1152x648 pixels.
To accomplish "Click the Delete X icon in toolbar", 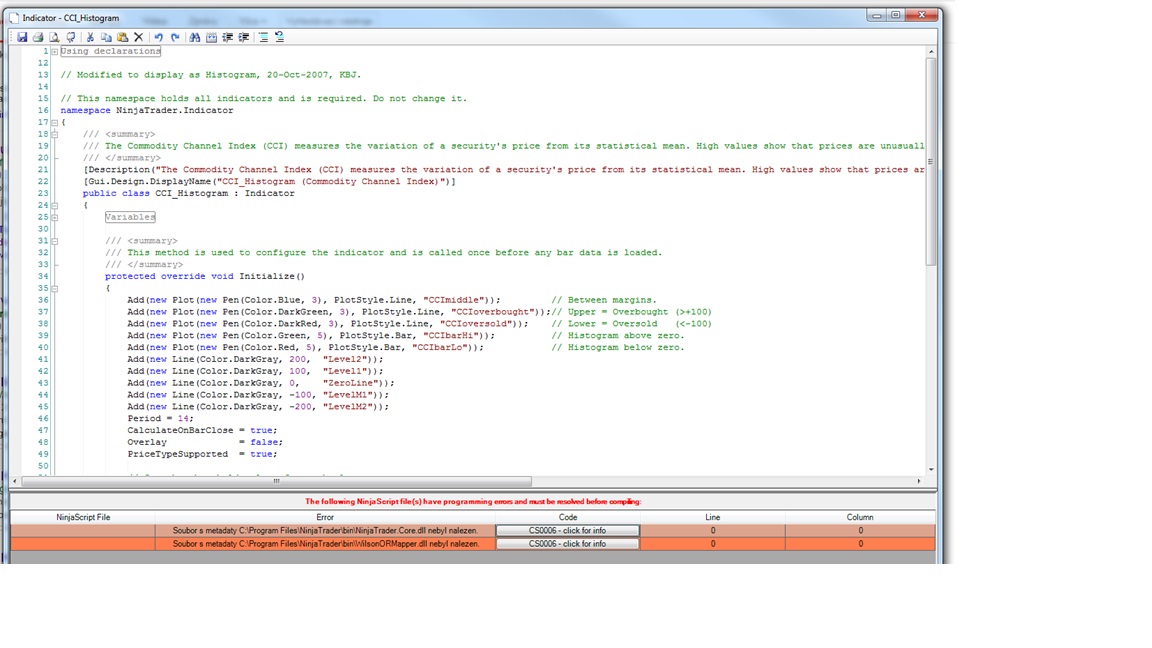I will [x=139, y=37].
